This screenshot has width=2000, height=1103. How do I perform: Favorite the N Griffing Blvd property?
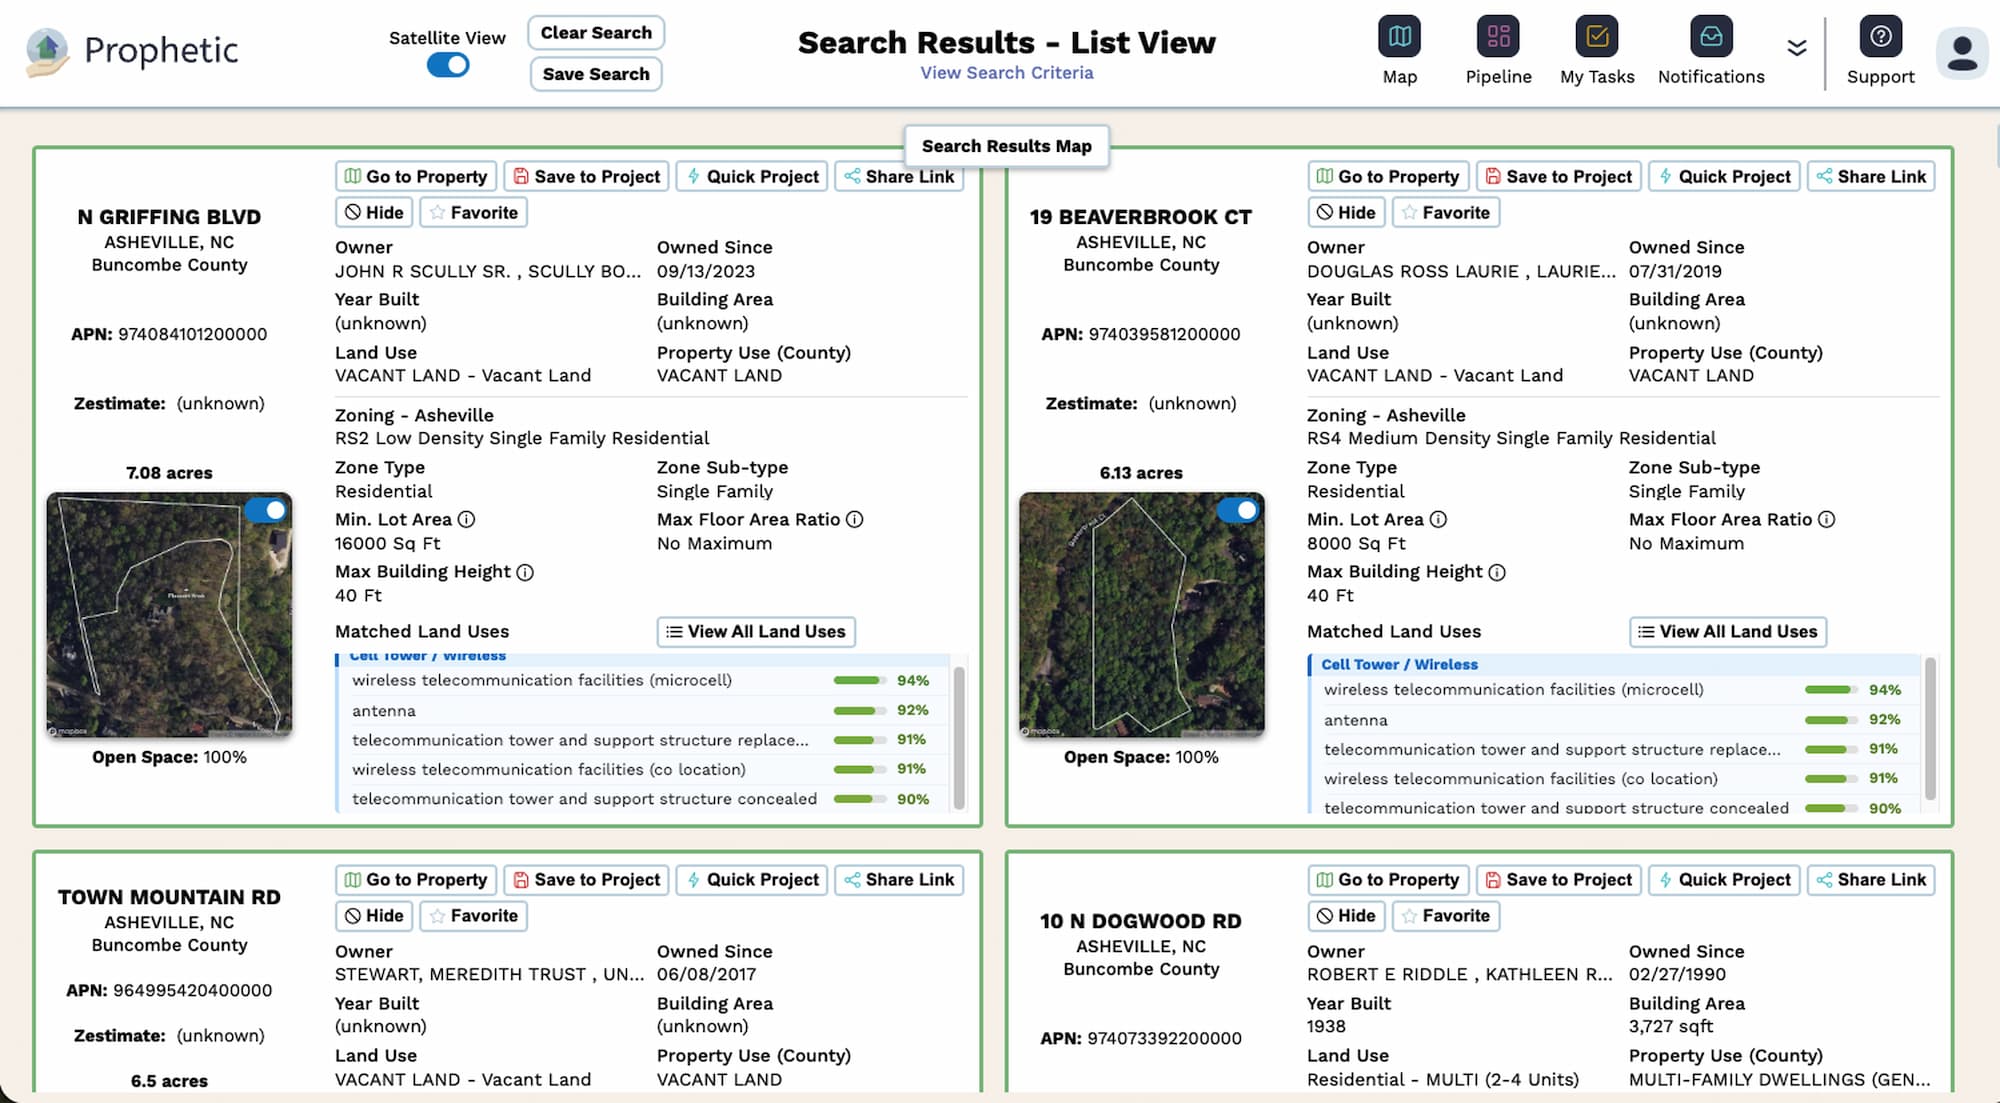coord(473,213)
